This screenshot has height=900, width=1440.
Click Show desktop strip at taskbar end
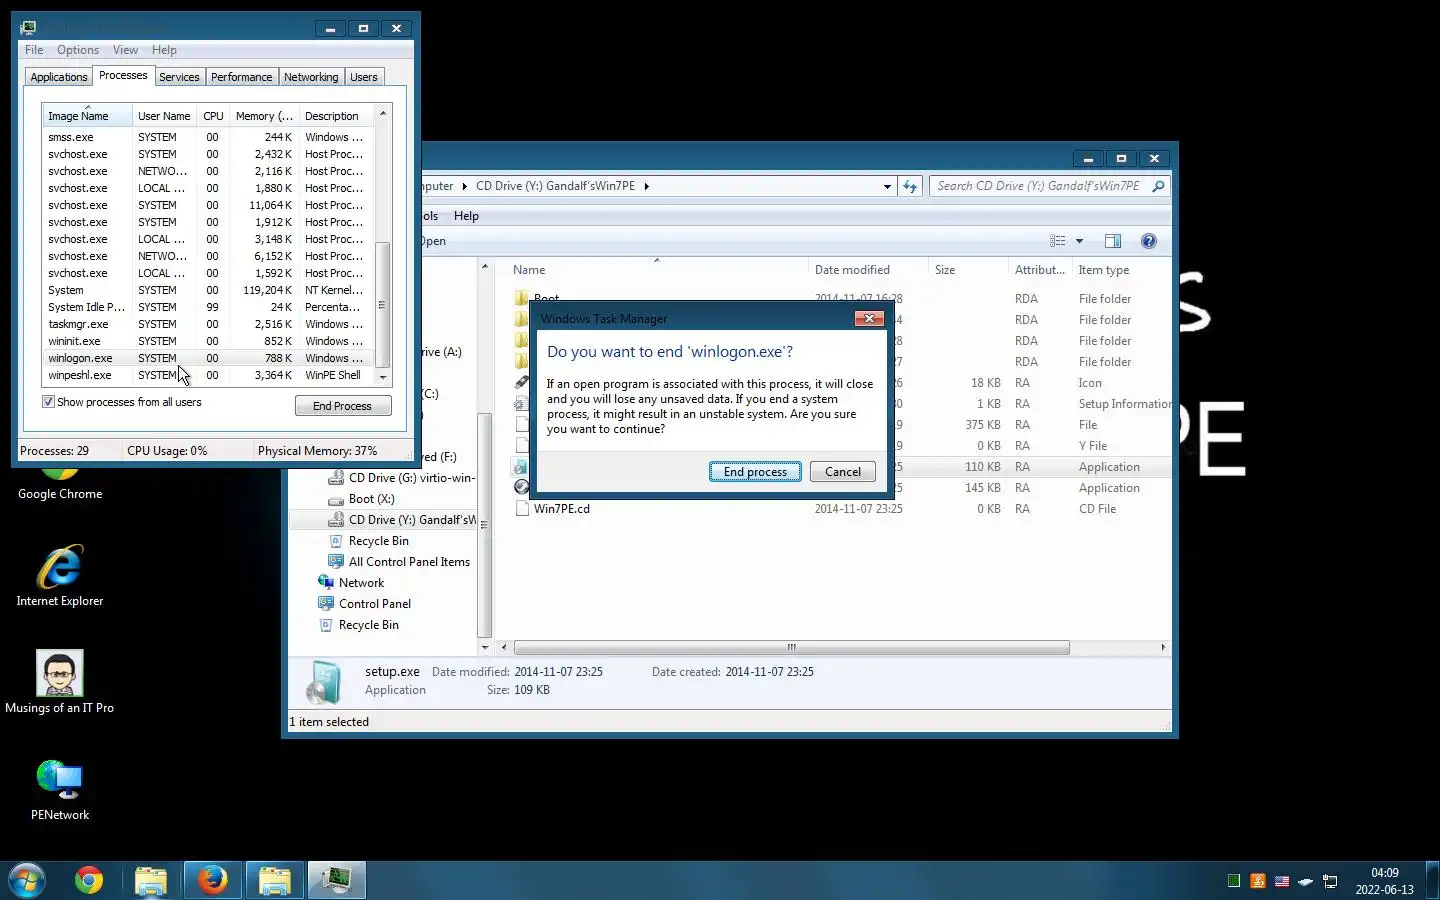[x=1432, y=880]
